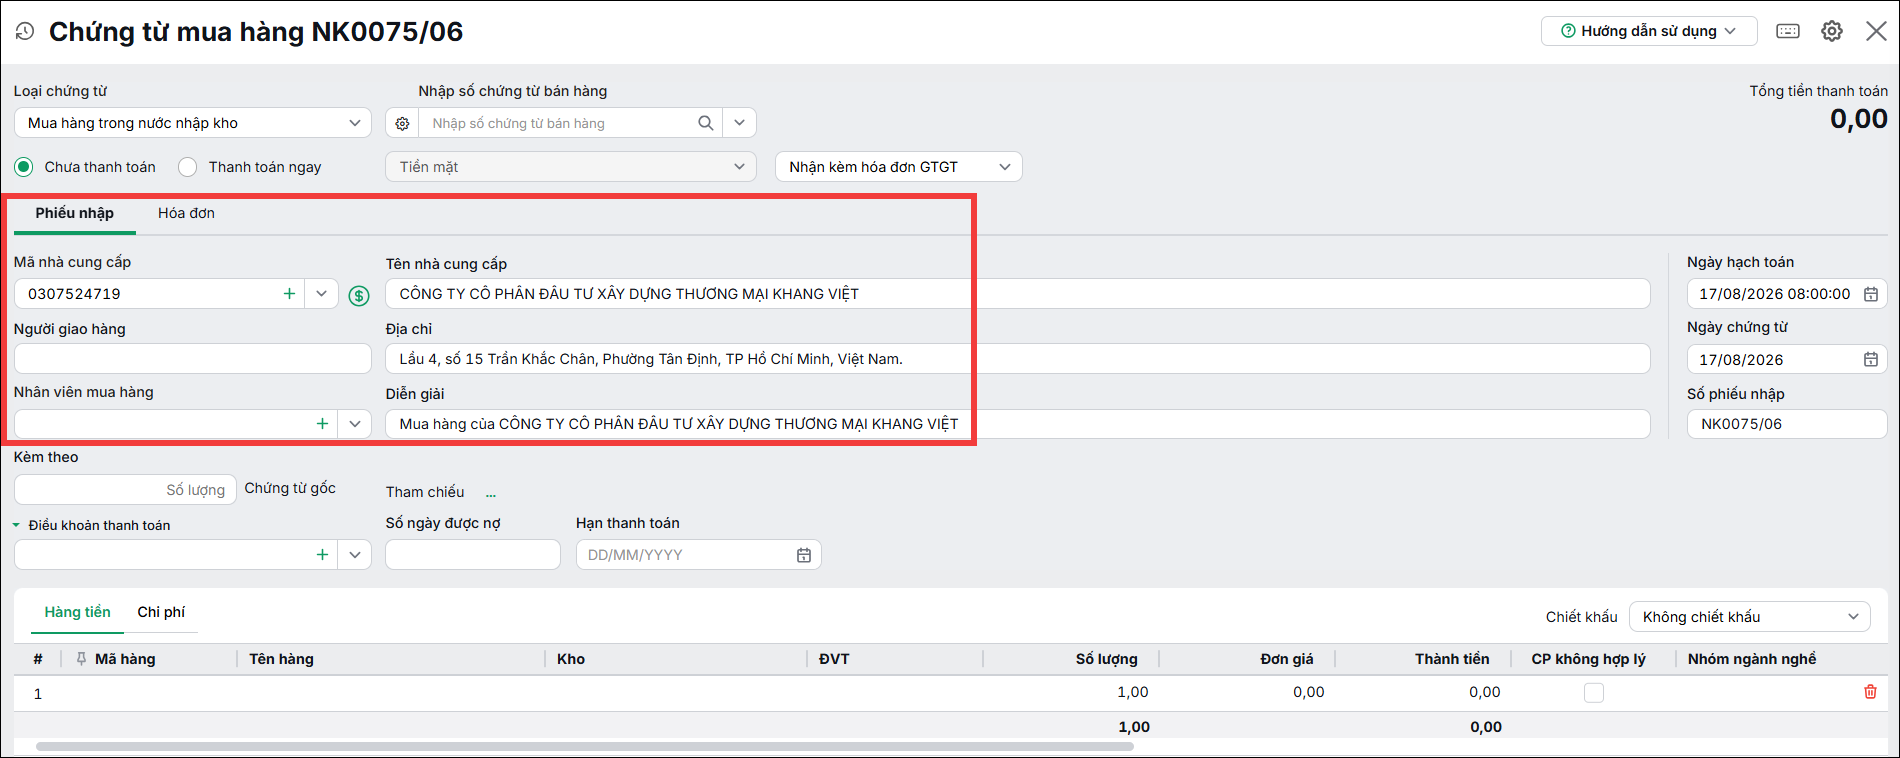Open the settings gear icon

(1832, 31)
